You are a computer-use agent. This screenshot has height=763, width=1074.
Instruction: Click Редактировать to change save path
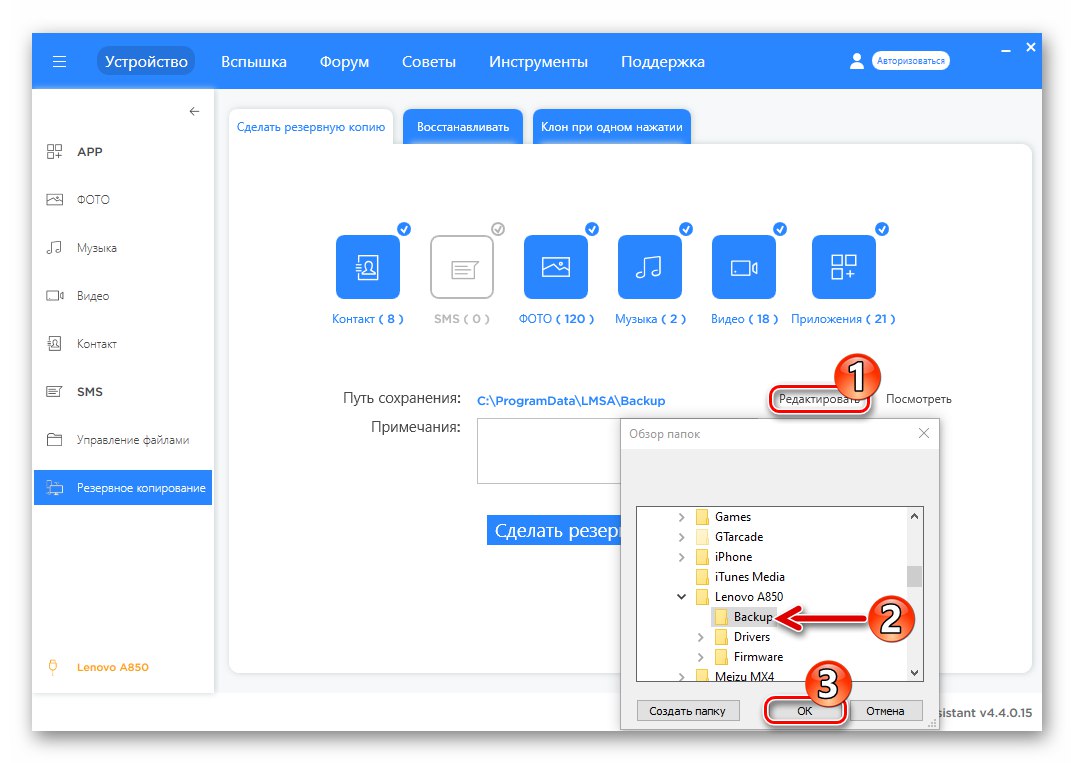819,399
